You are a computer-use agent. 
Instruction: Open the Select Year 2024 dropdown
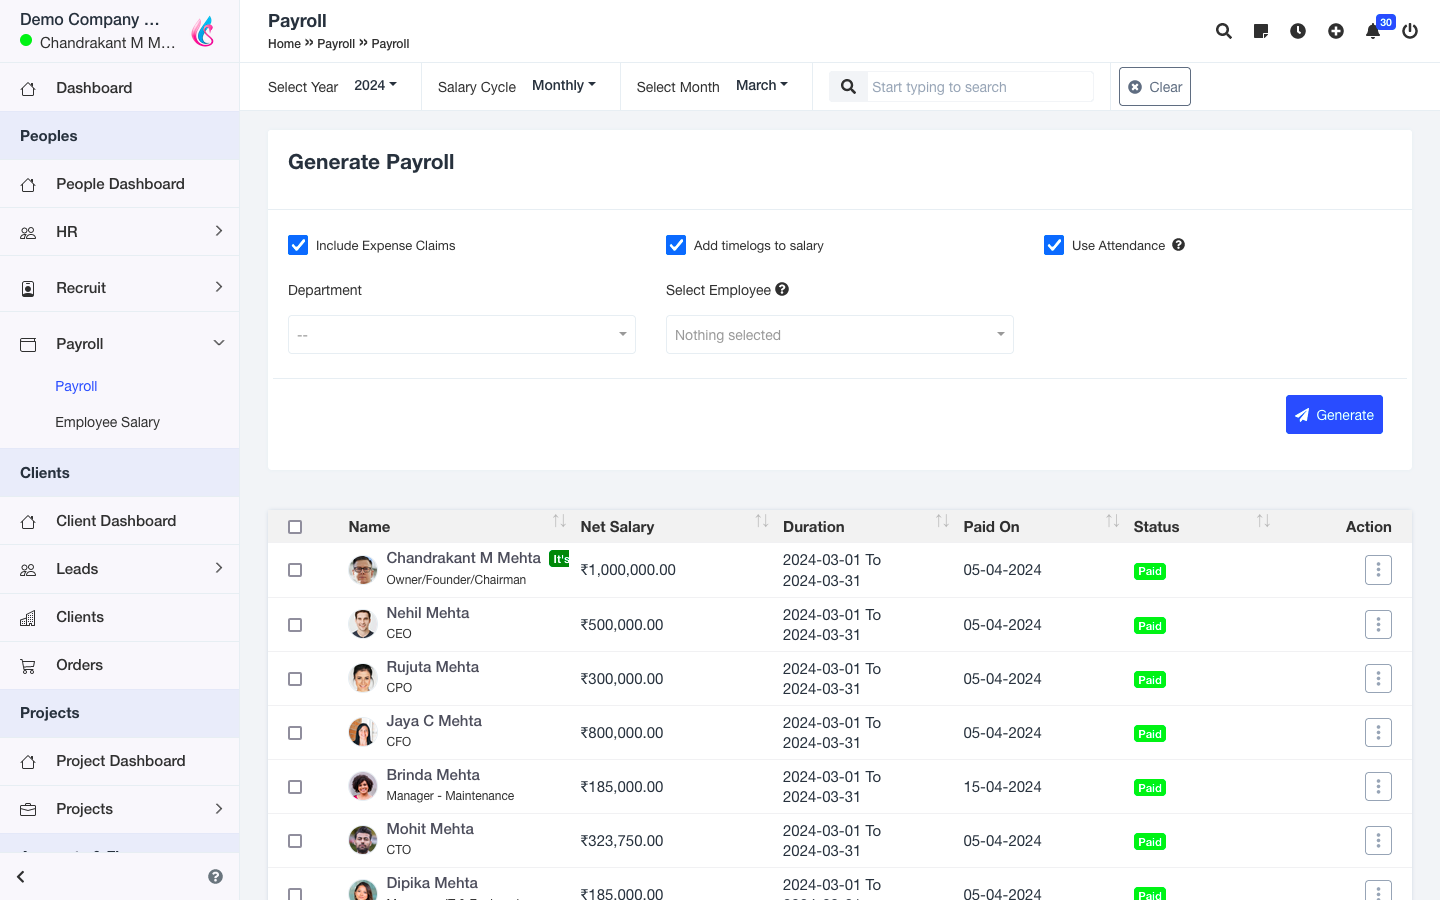pyautogui.click(x=375, y=86)
